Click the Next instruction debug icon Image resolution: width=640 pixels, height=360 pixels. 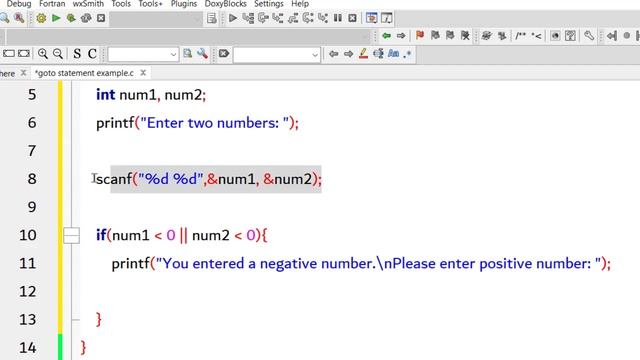[308, 18]
